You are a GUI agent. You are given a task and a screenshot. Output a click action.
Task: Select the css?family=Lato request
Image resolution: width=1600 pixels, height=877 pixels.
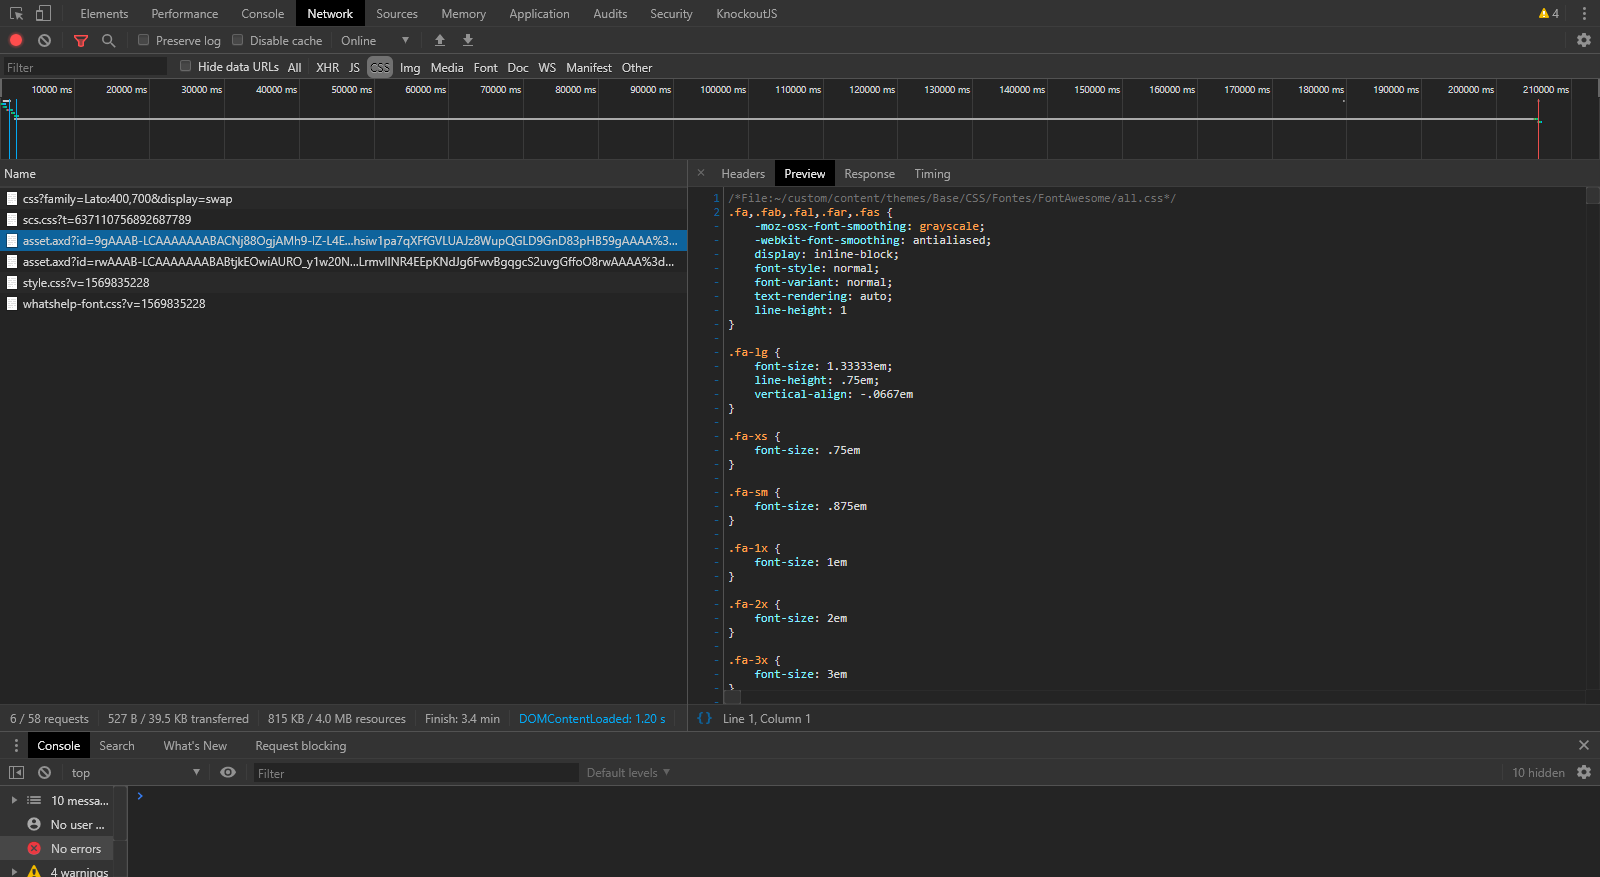[343, 198]
